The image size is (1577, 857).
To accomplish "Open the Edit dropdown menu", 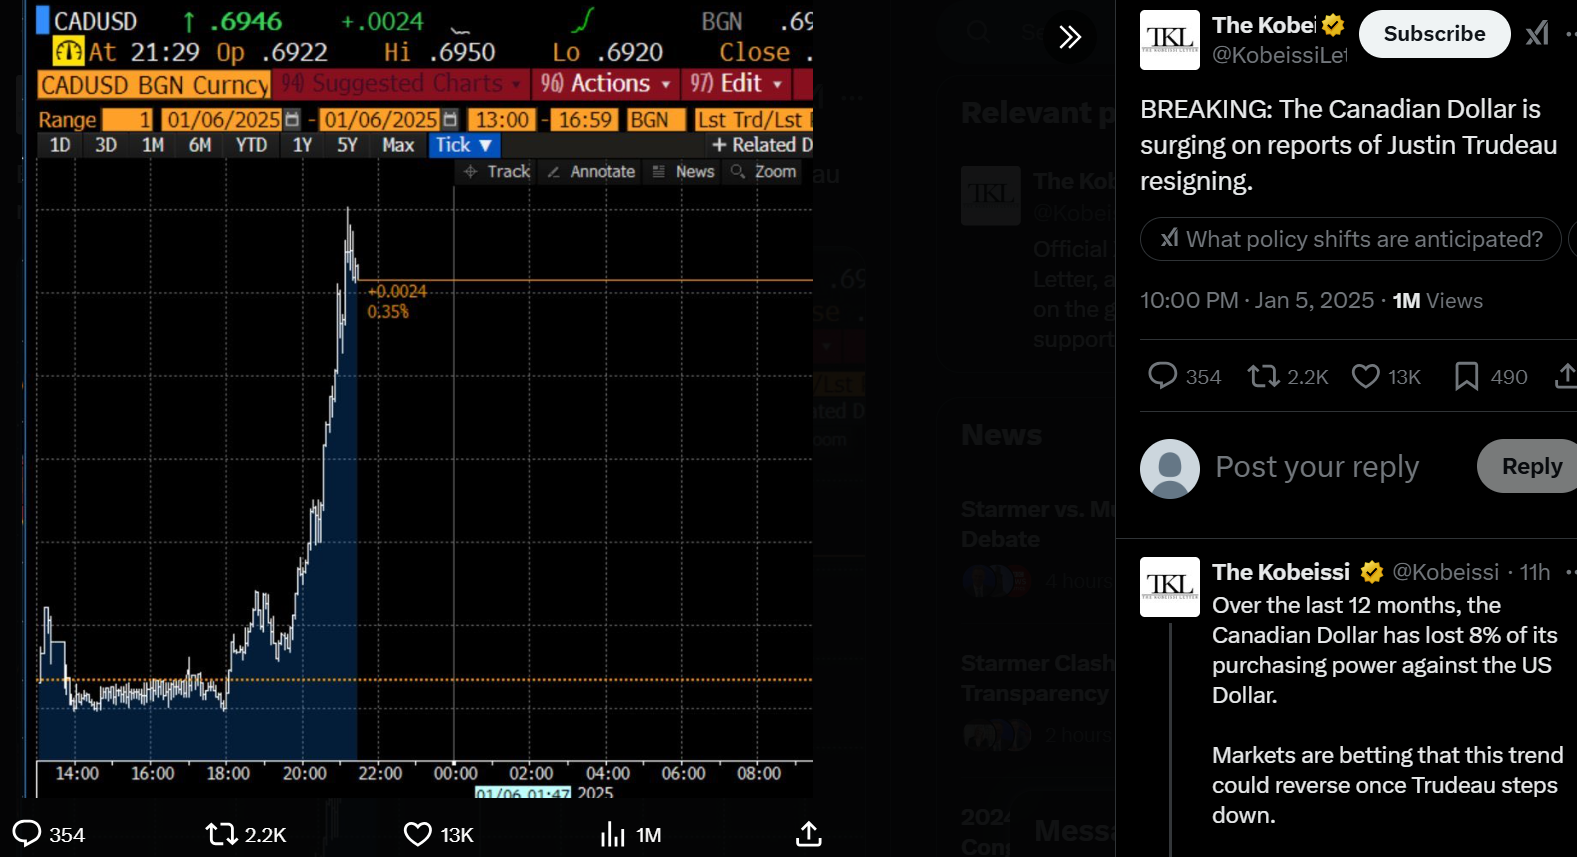I will pos(735,84).
